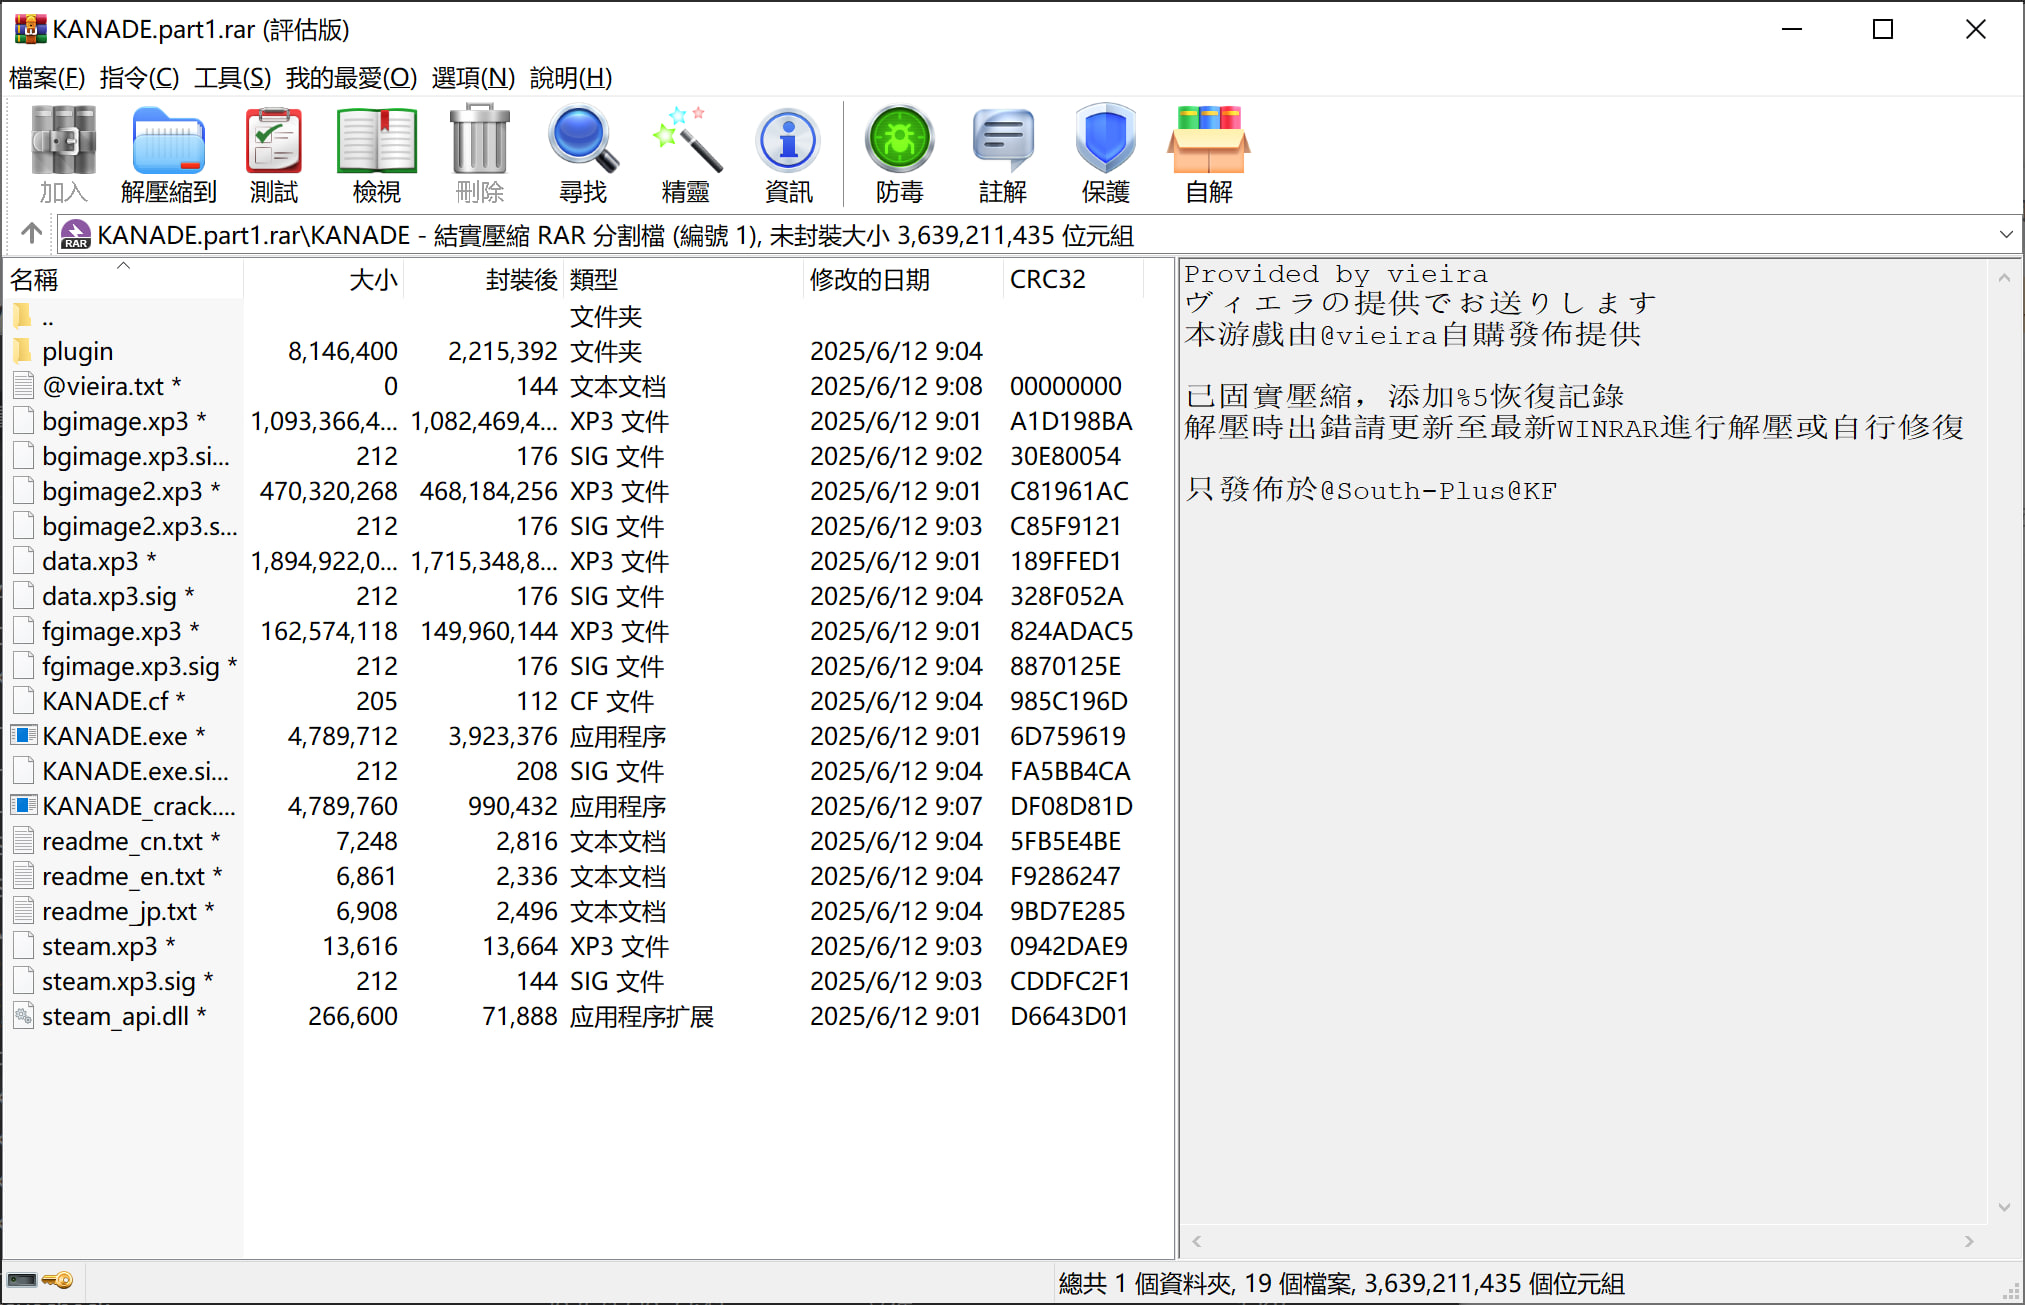Open the plugin folder

click(77, 351)
